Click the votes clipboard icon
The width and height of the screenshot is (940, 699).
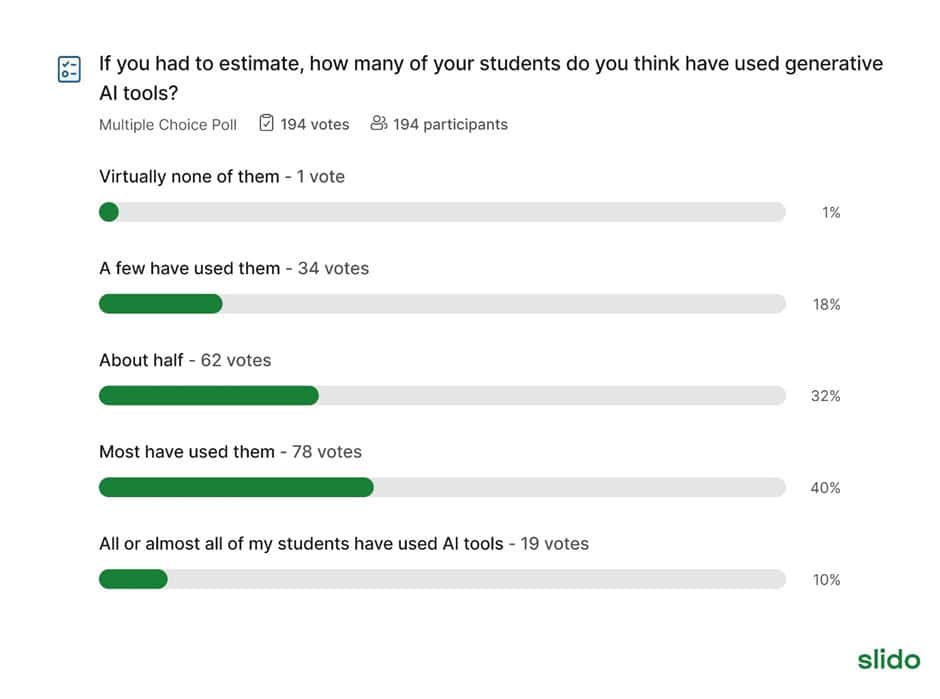pyautogui.click(x=266, y=123)
